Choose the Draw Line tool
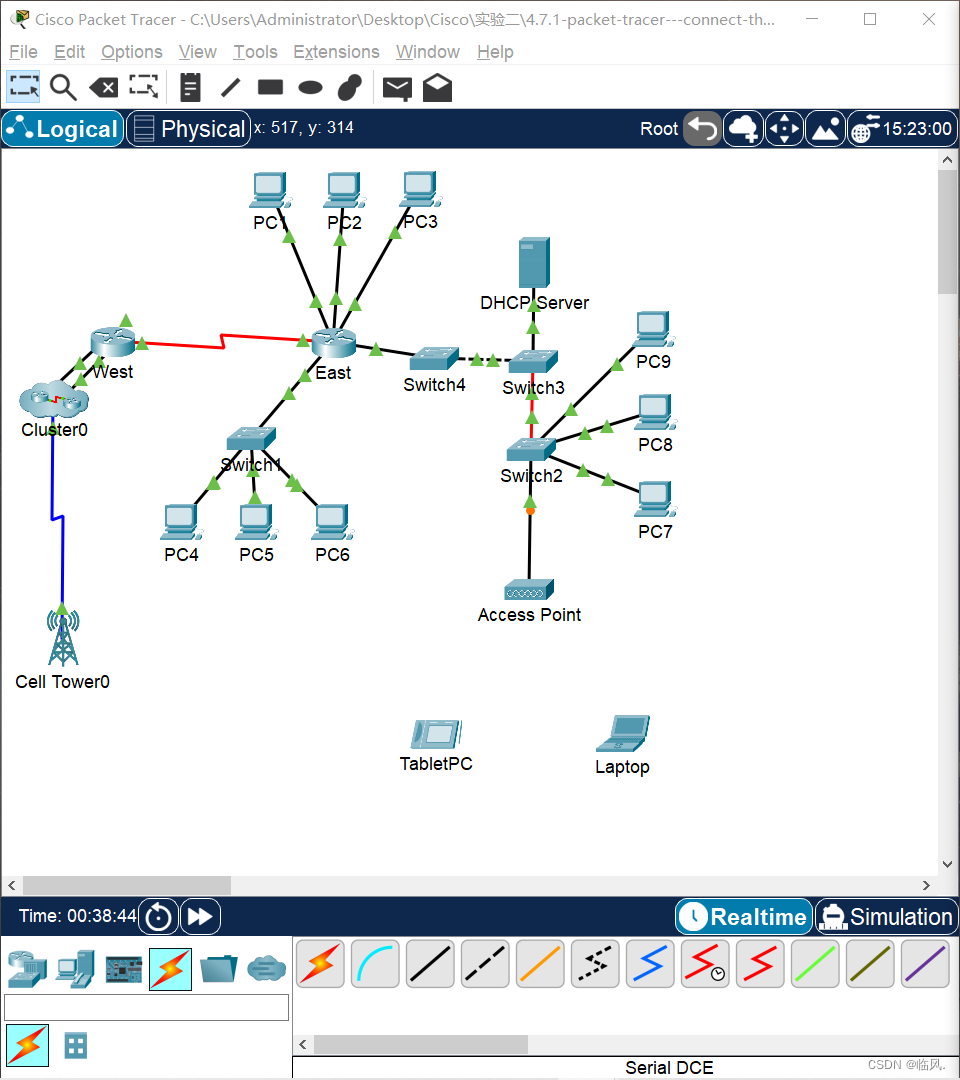This screenshot has width=960, height=1080. 230,87
